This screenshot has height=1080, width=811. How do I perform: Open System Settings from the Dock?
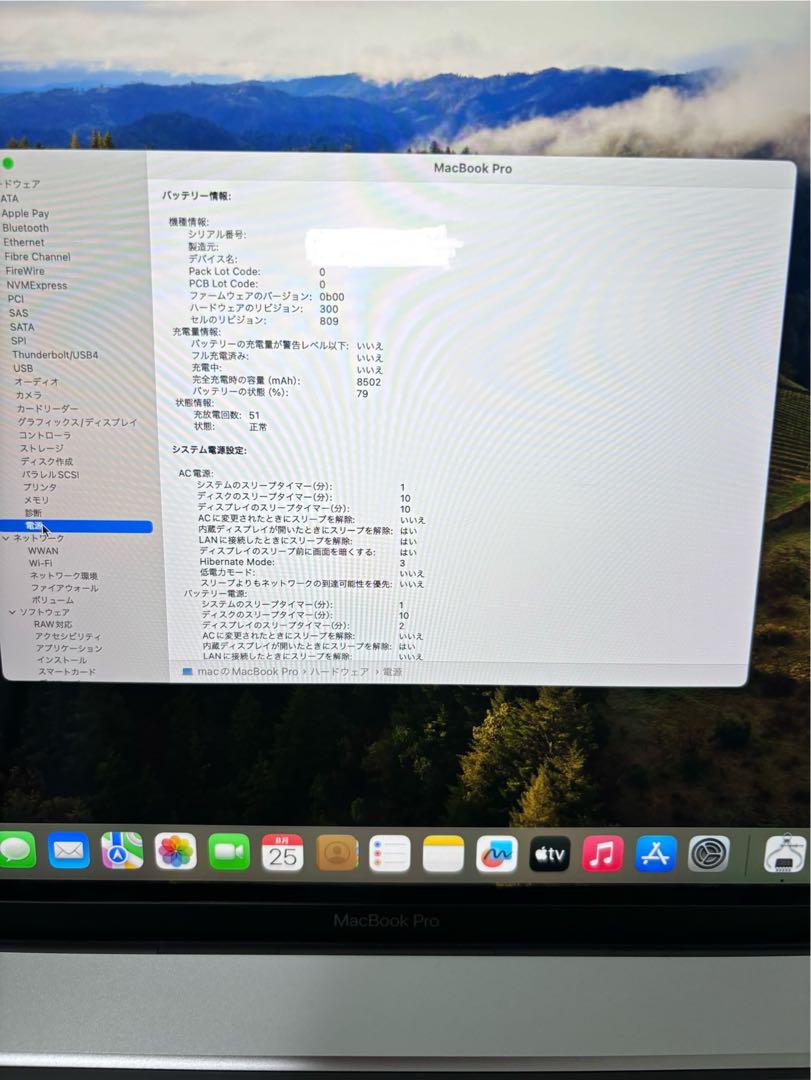(708, 855)
